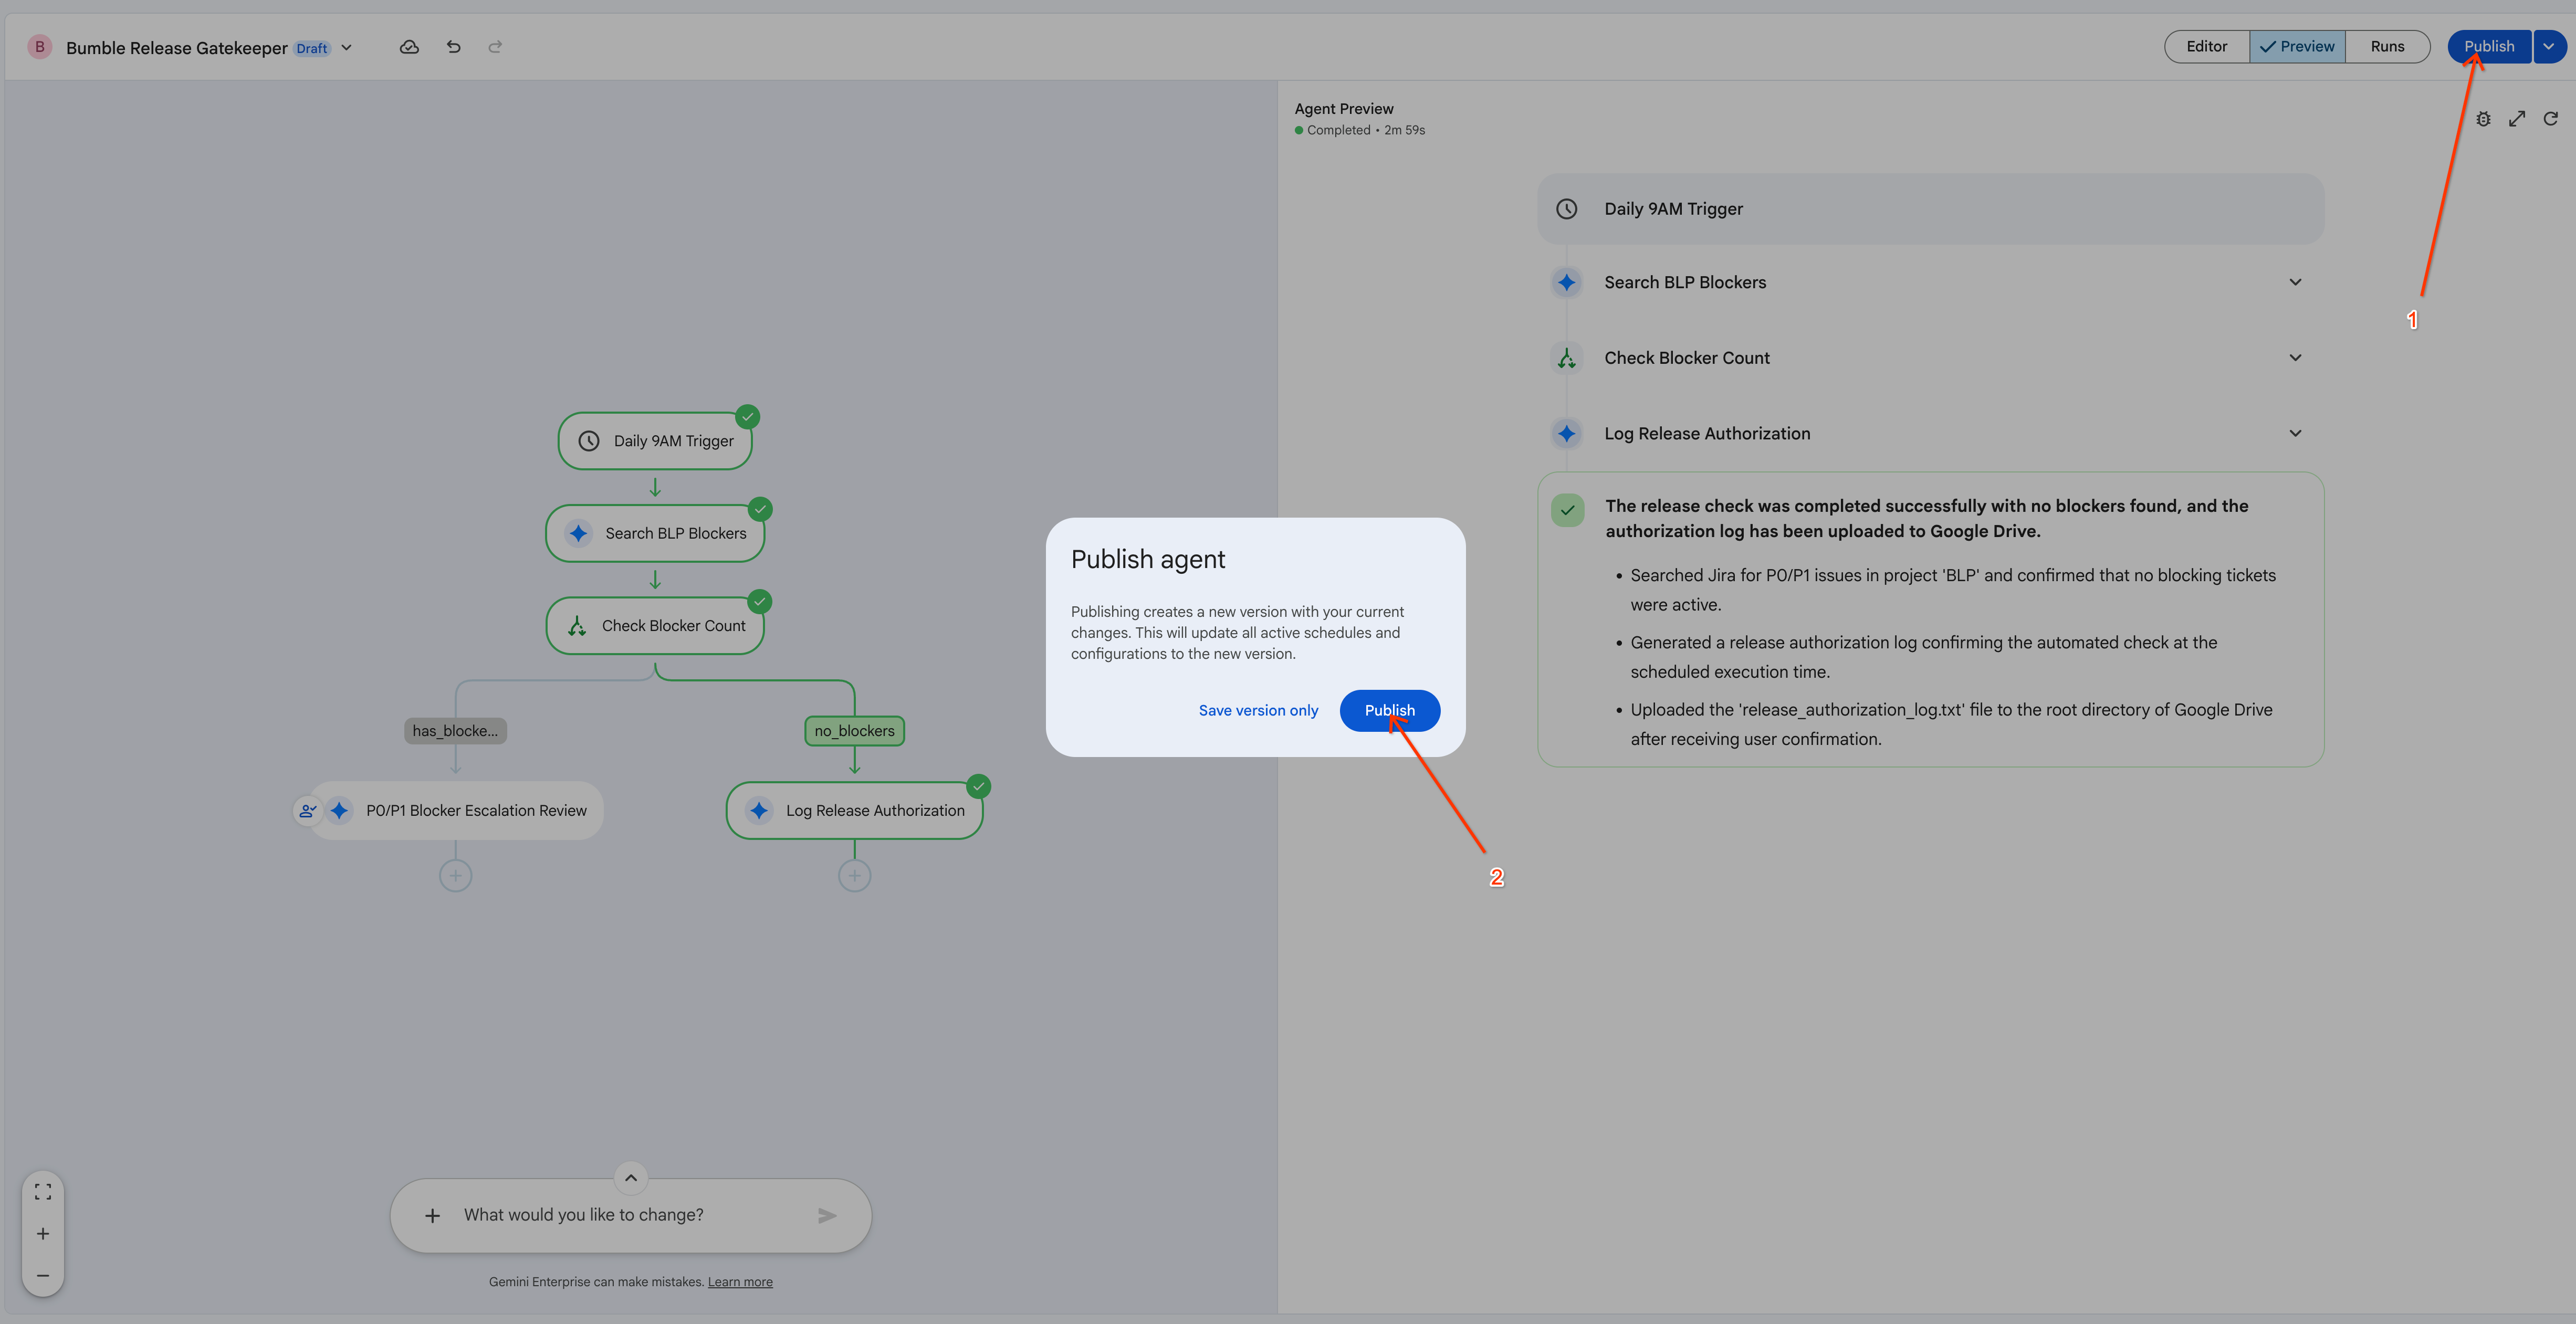This screenshot has height=1324, width=2576.
Task: Expand the Search BLP Blockers preview step
Action: point(2295,282)
